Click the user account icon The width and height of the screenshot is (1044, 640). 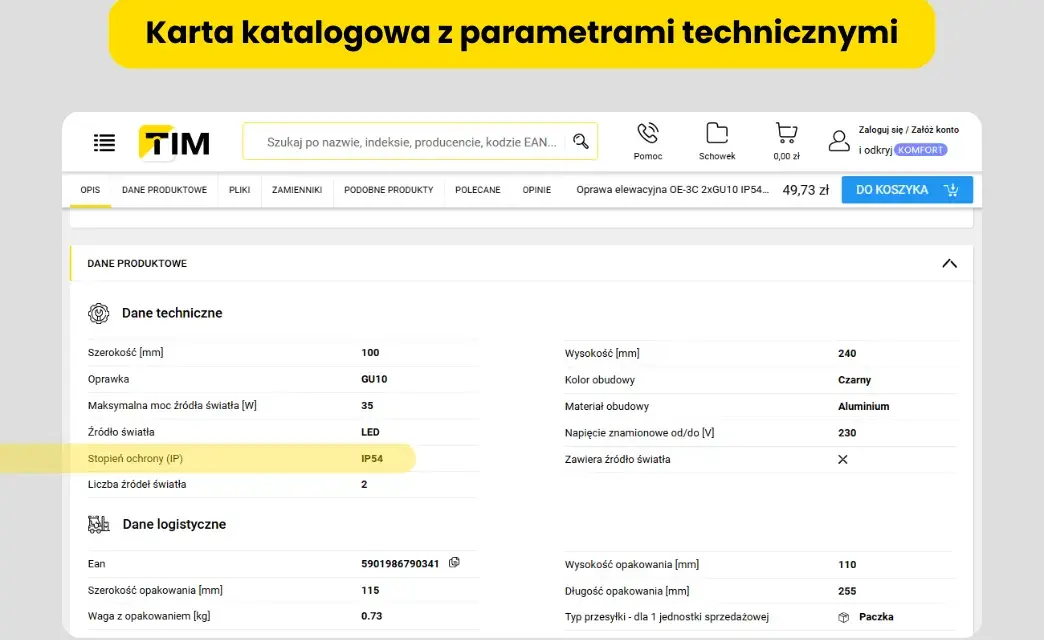tap(839, 141)
